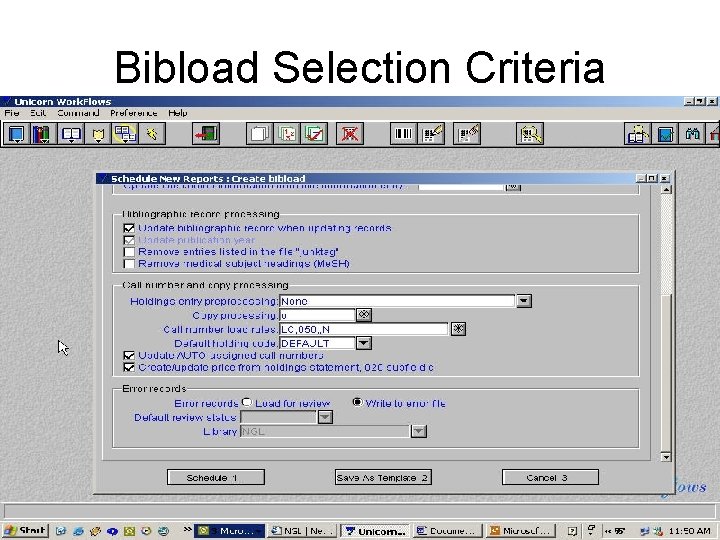
Task: Click the Default holding code DEFAULT field
Action: click(317, 343)
